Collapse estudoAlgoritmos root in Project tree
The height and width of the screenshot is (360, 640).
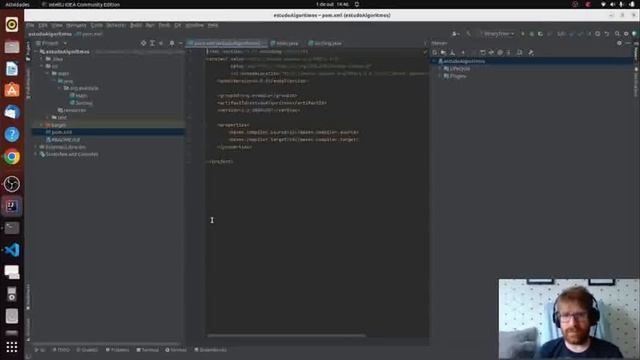coord(36,52)
